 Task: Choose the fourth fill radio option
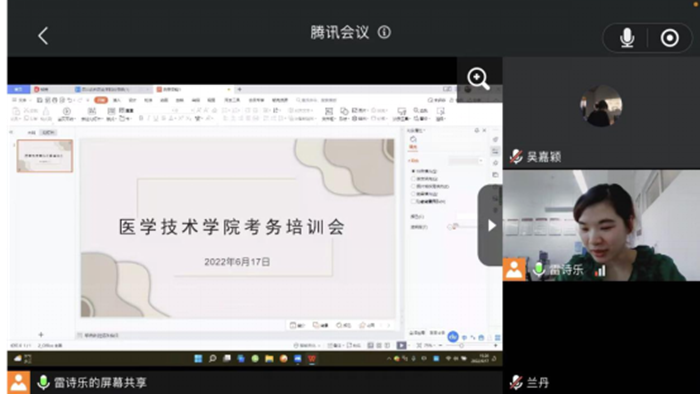point(413,194)
